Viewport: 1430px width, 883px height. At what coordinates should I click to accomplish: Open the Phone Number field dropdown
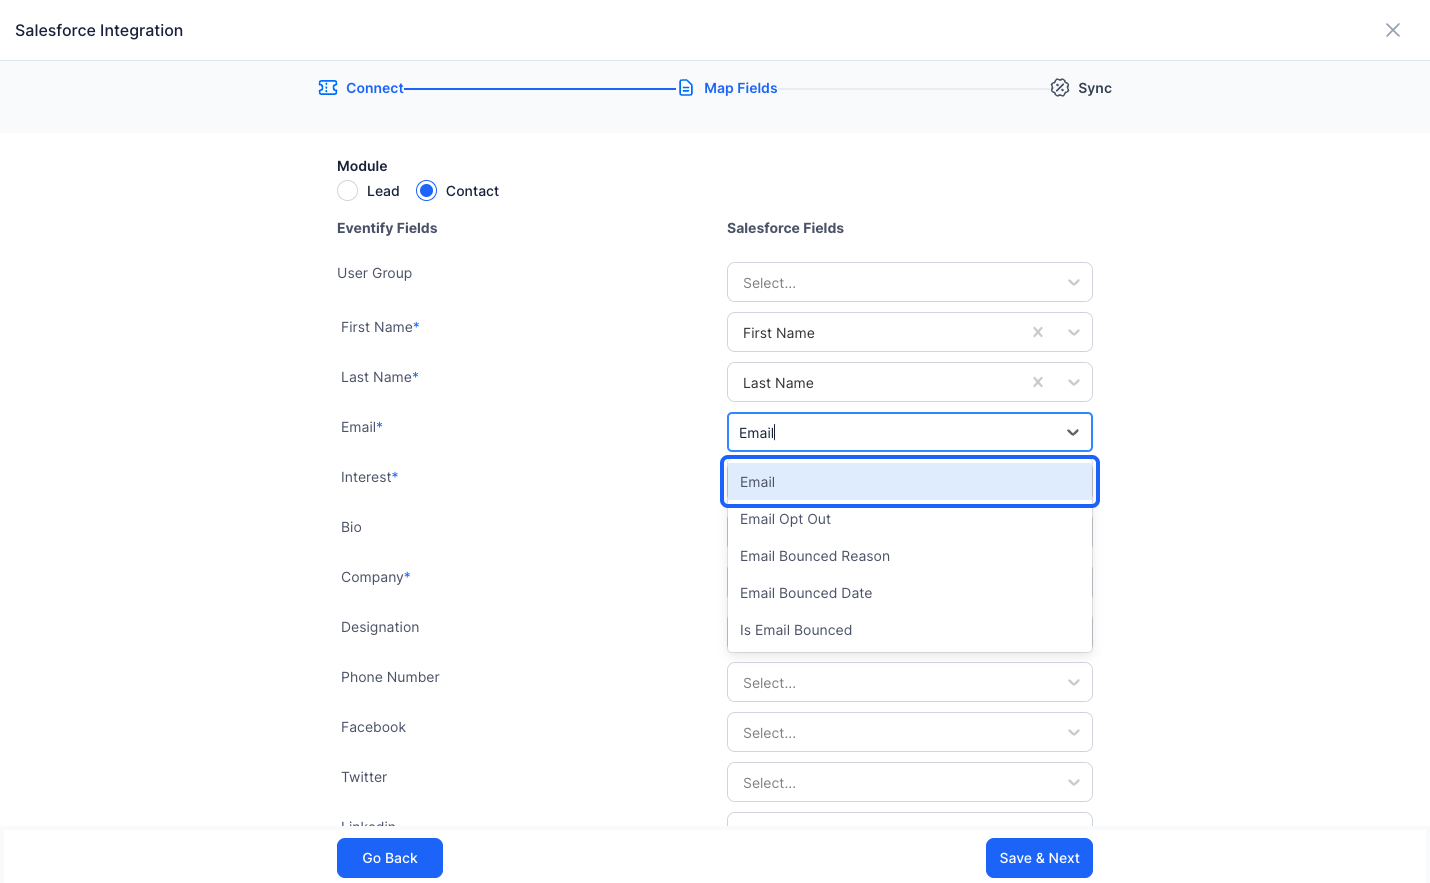coord(910,682)
